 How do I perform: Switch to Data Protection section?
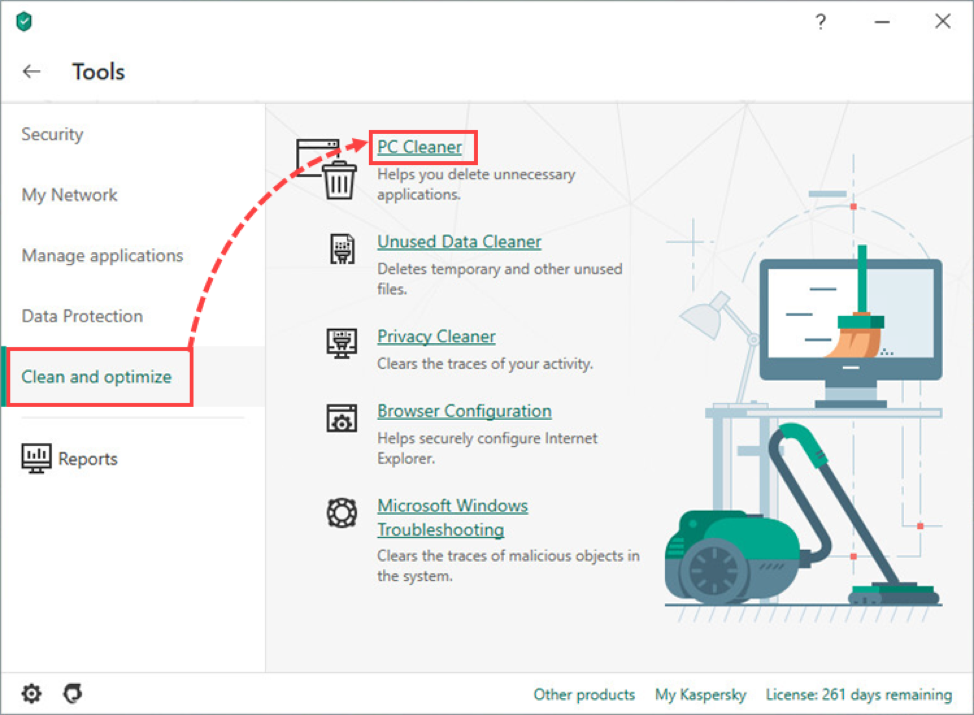pos(82,316)
